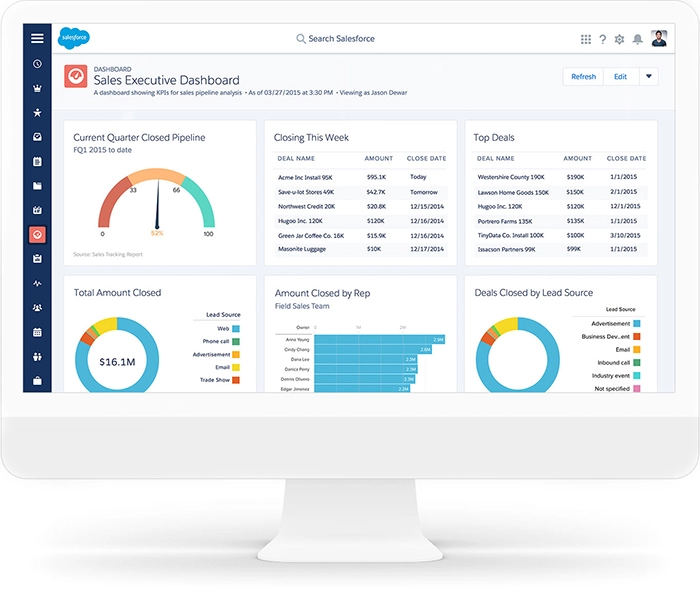Click the folder icon in the sidebar

click(x=38, y=186)
